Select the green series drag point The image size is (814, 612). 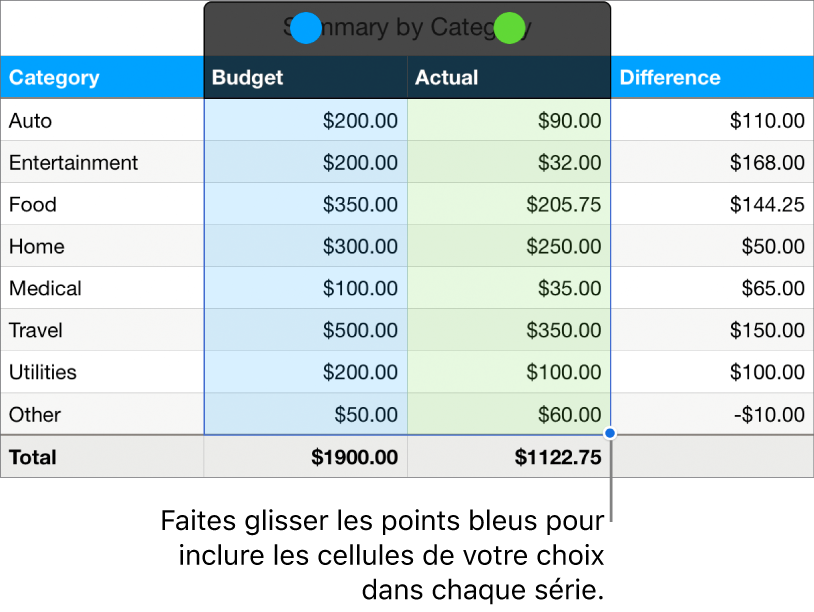pos(509,28)
